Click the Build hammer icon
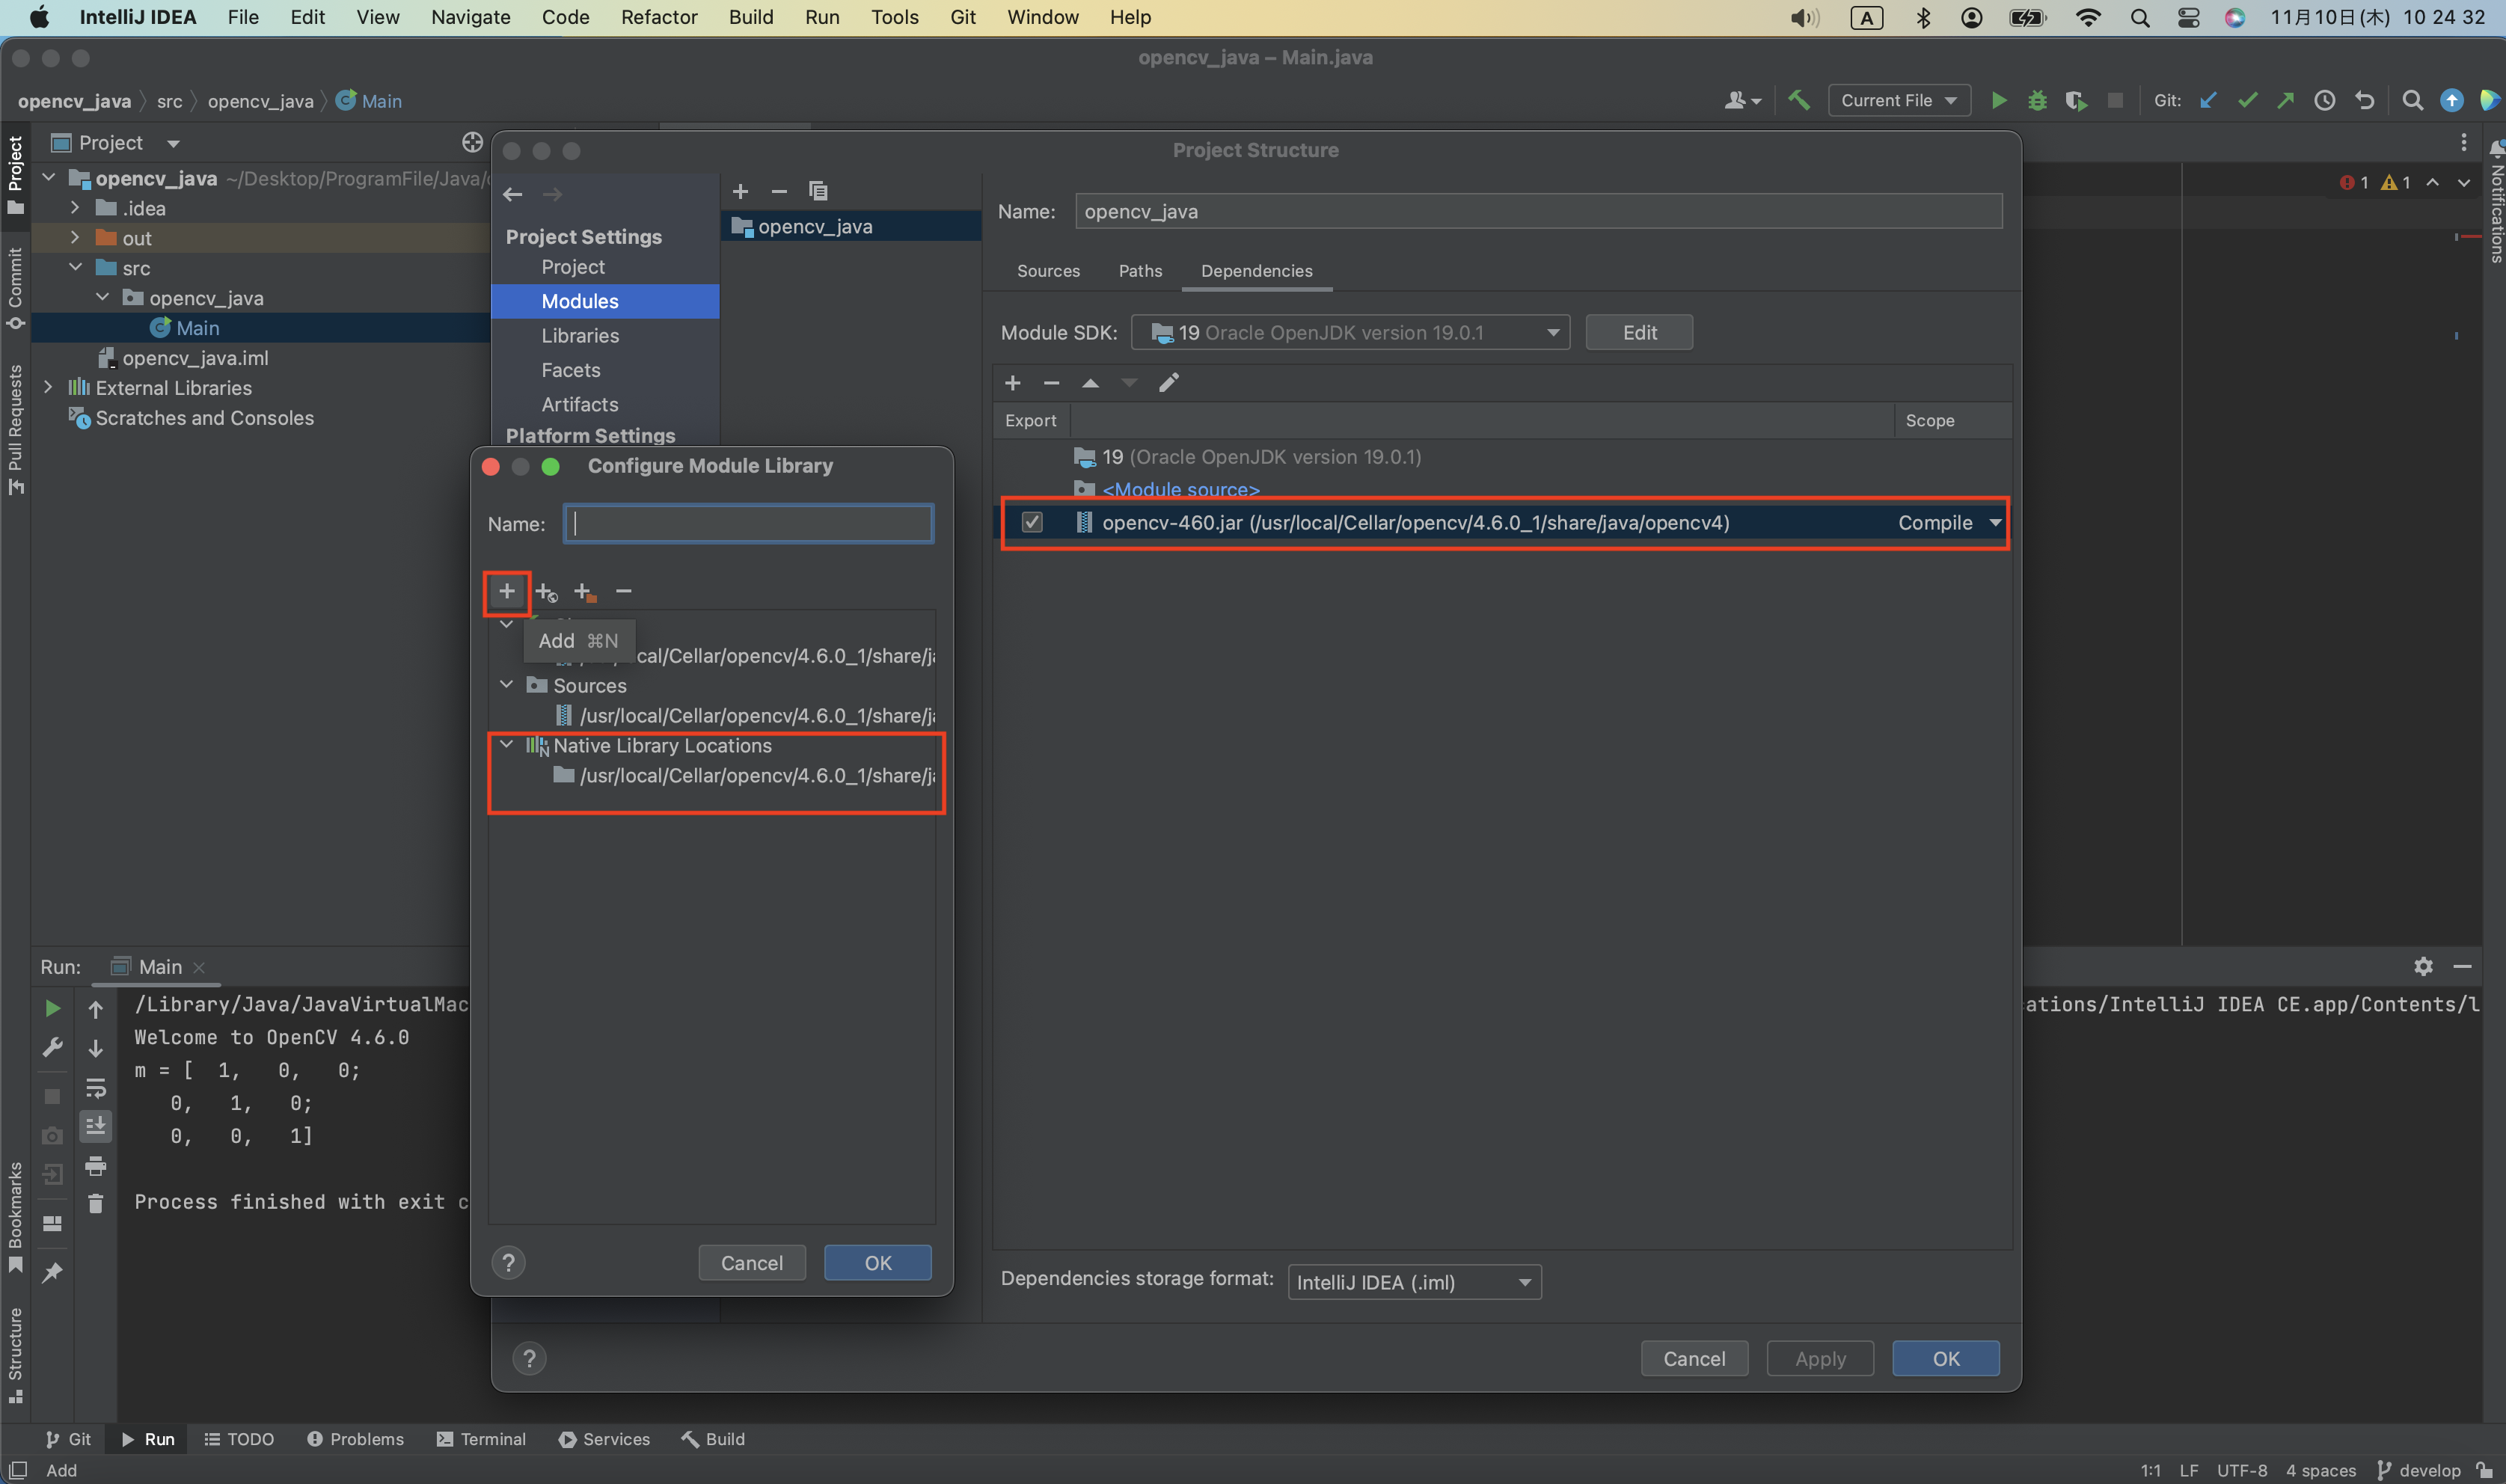Image resolution: width=2506 pixels, height=1484 pixels. click(1799, 100)
